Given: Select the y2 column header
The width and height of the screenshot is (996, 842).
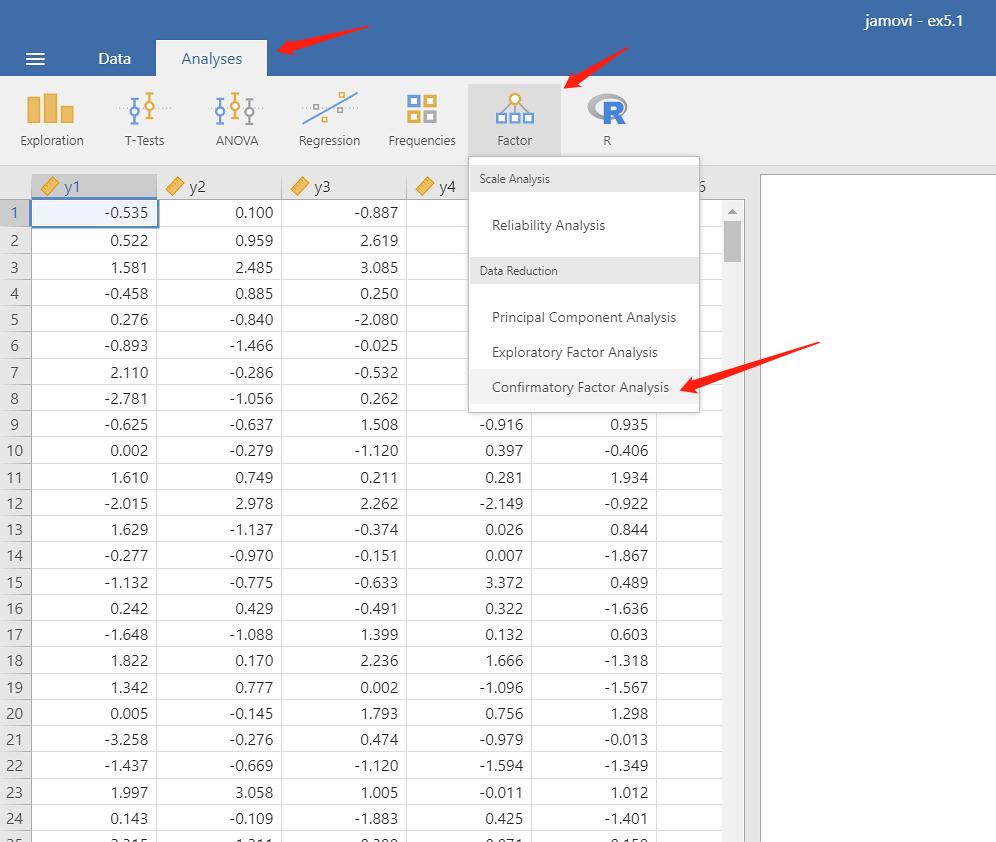Looking at the screenshot, I should (219, 187).
